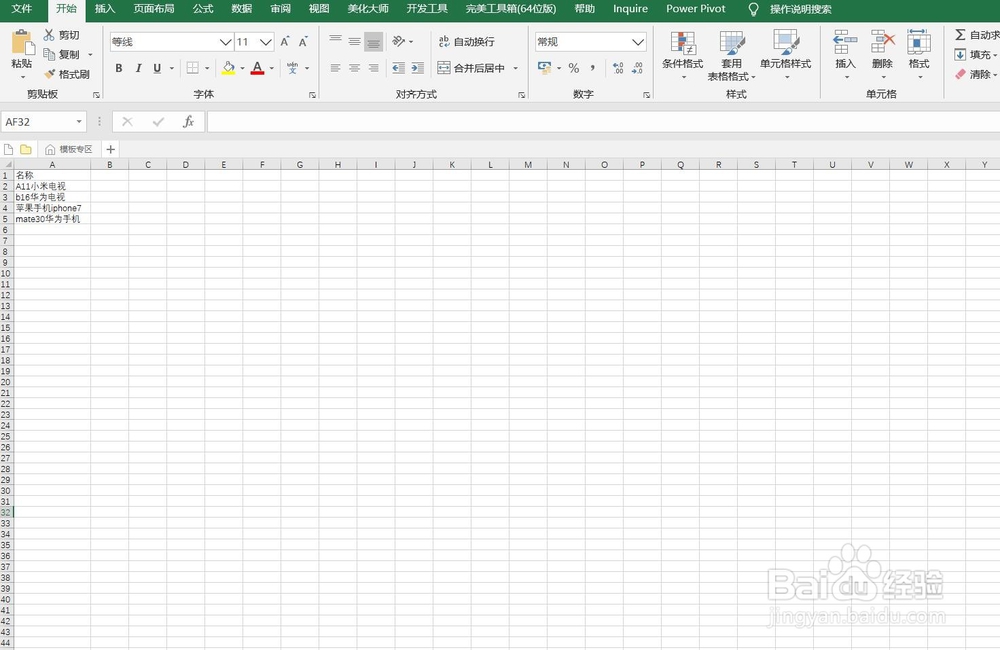Switch to the Power Pivot tab
Screen dimensions: 1000x650
(x=696, y=9)
